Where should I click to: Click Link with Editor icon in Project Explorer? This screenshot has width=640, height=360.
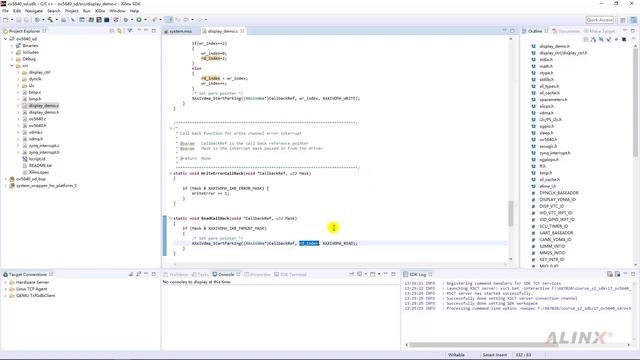tap(119, 31)
